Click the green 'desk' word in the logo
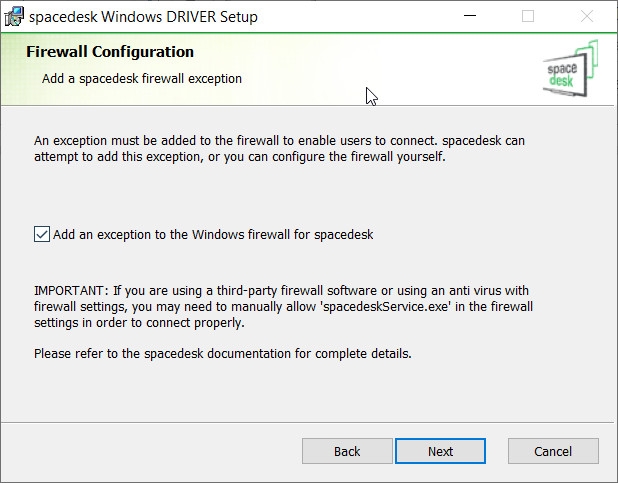The width and height of the screenshot is (618, 483). pos(562,81)
